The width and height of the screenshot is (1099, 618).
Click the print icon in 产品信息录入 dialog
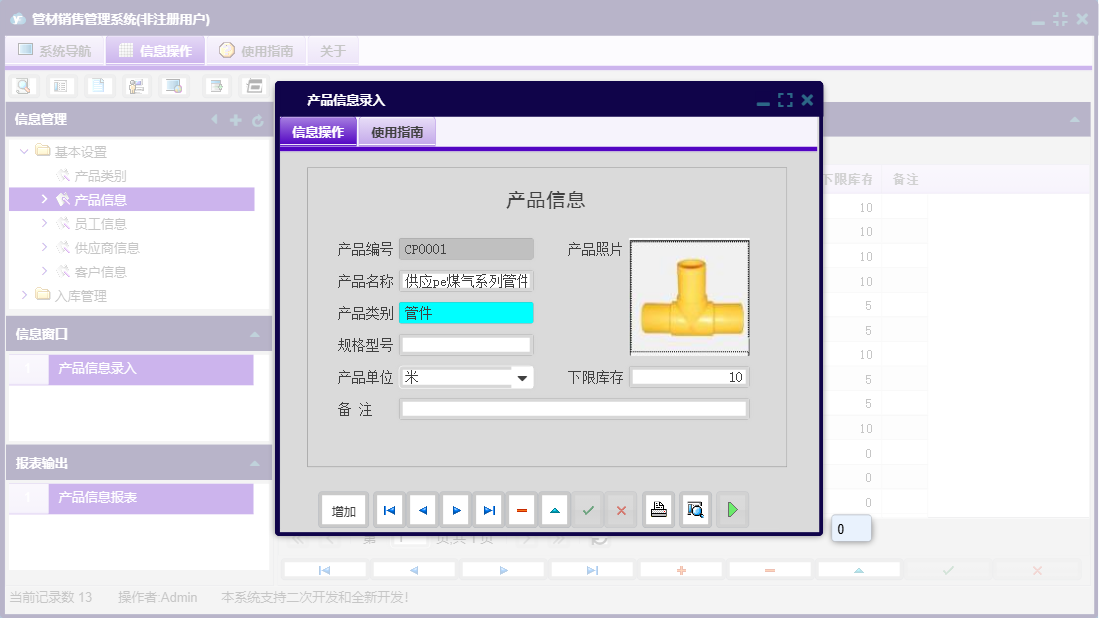pos(658,509)
